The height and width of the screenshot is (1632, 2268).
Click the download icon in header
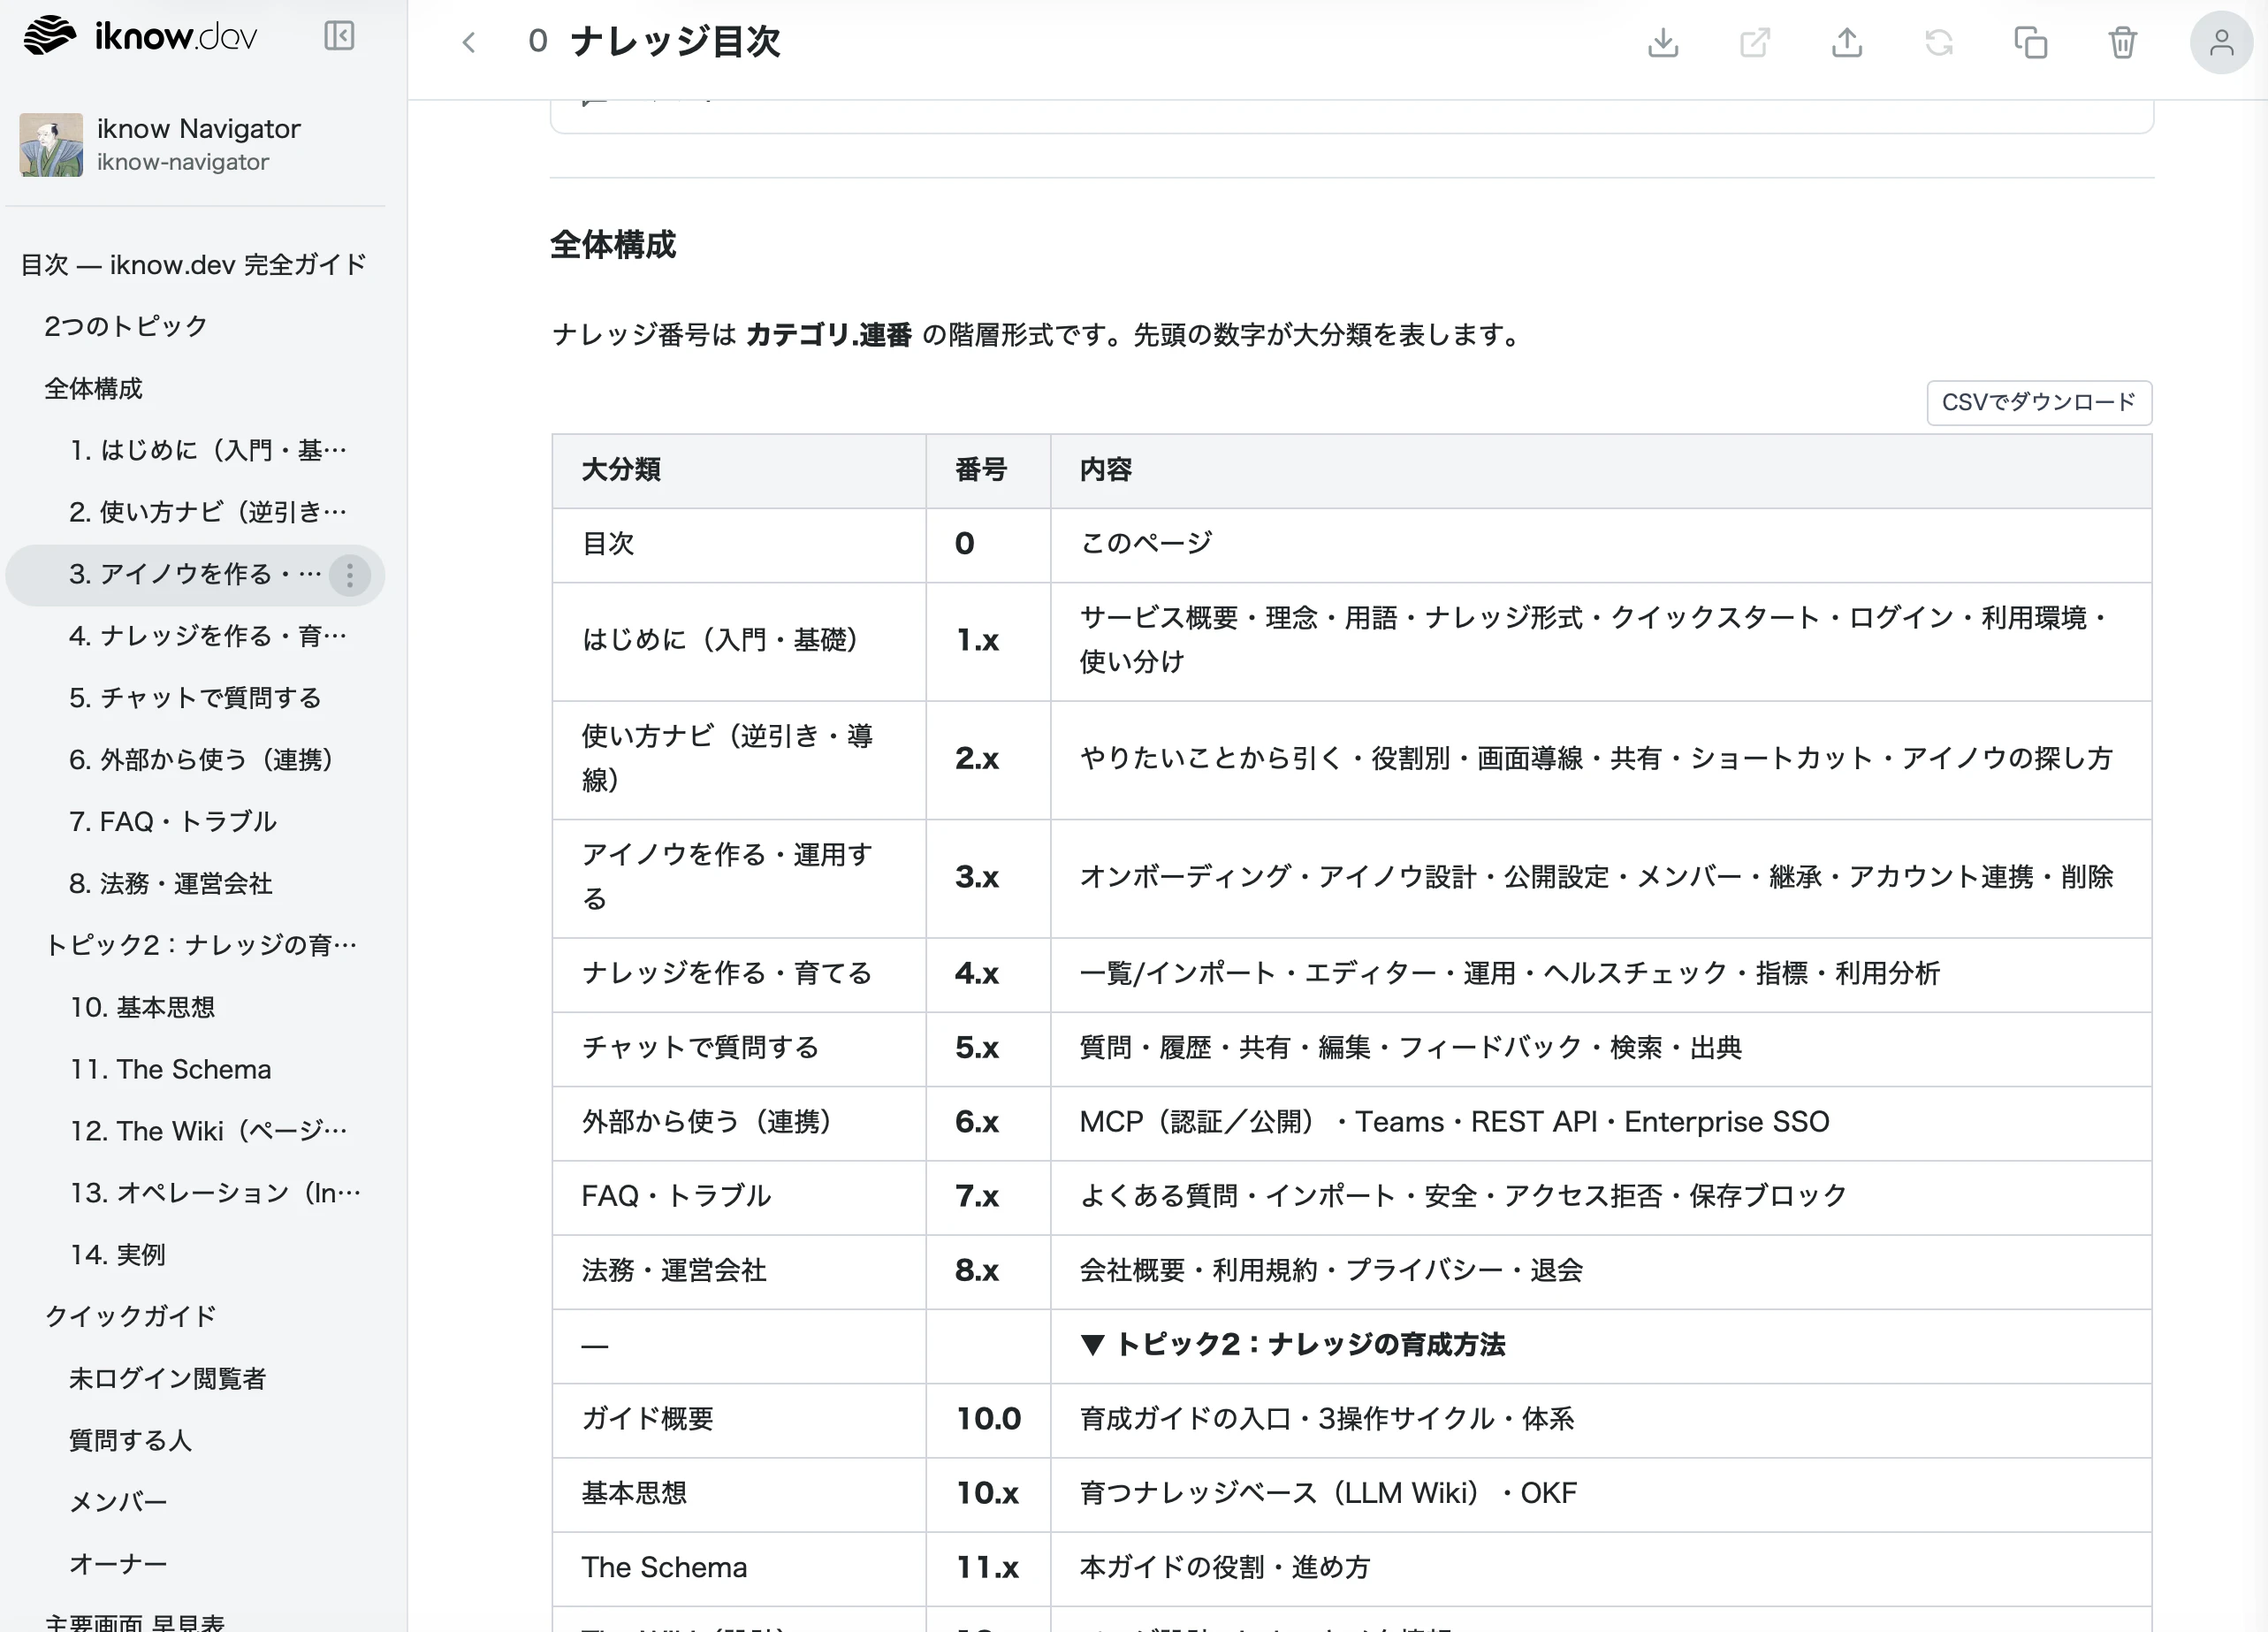pos(1662,42)
